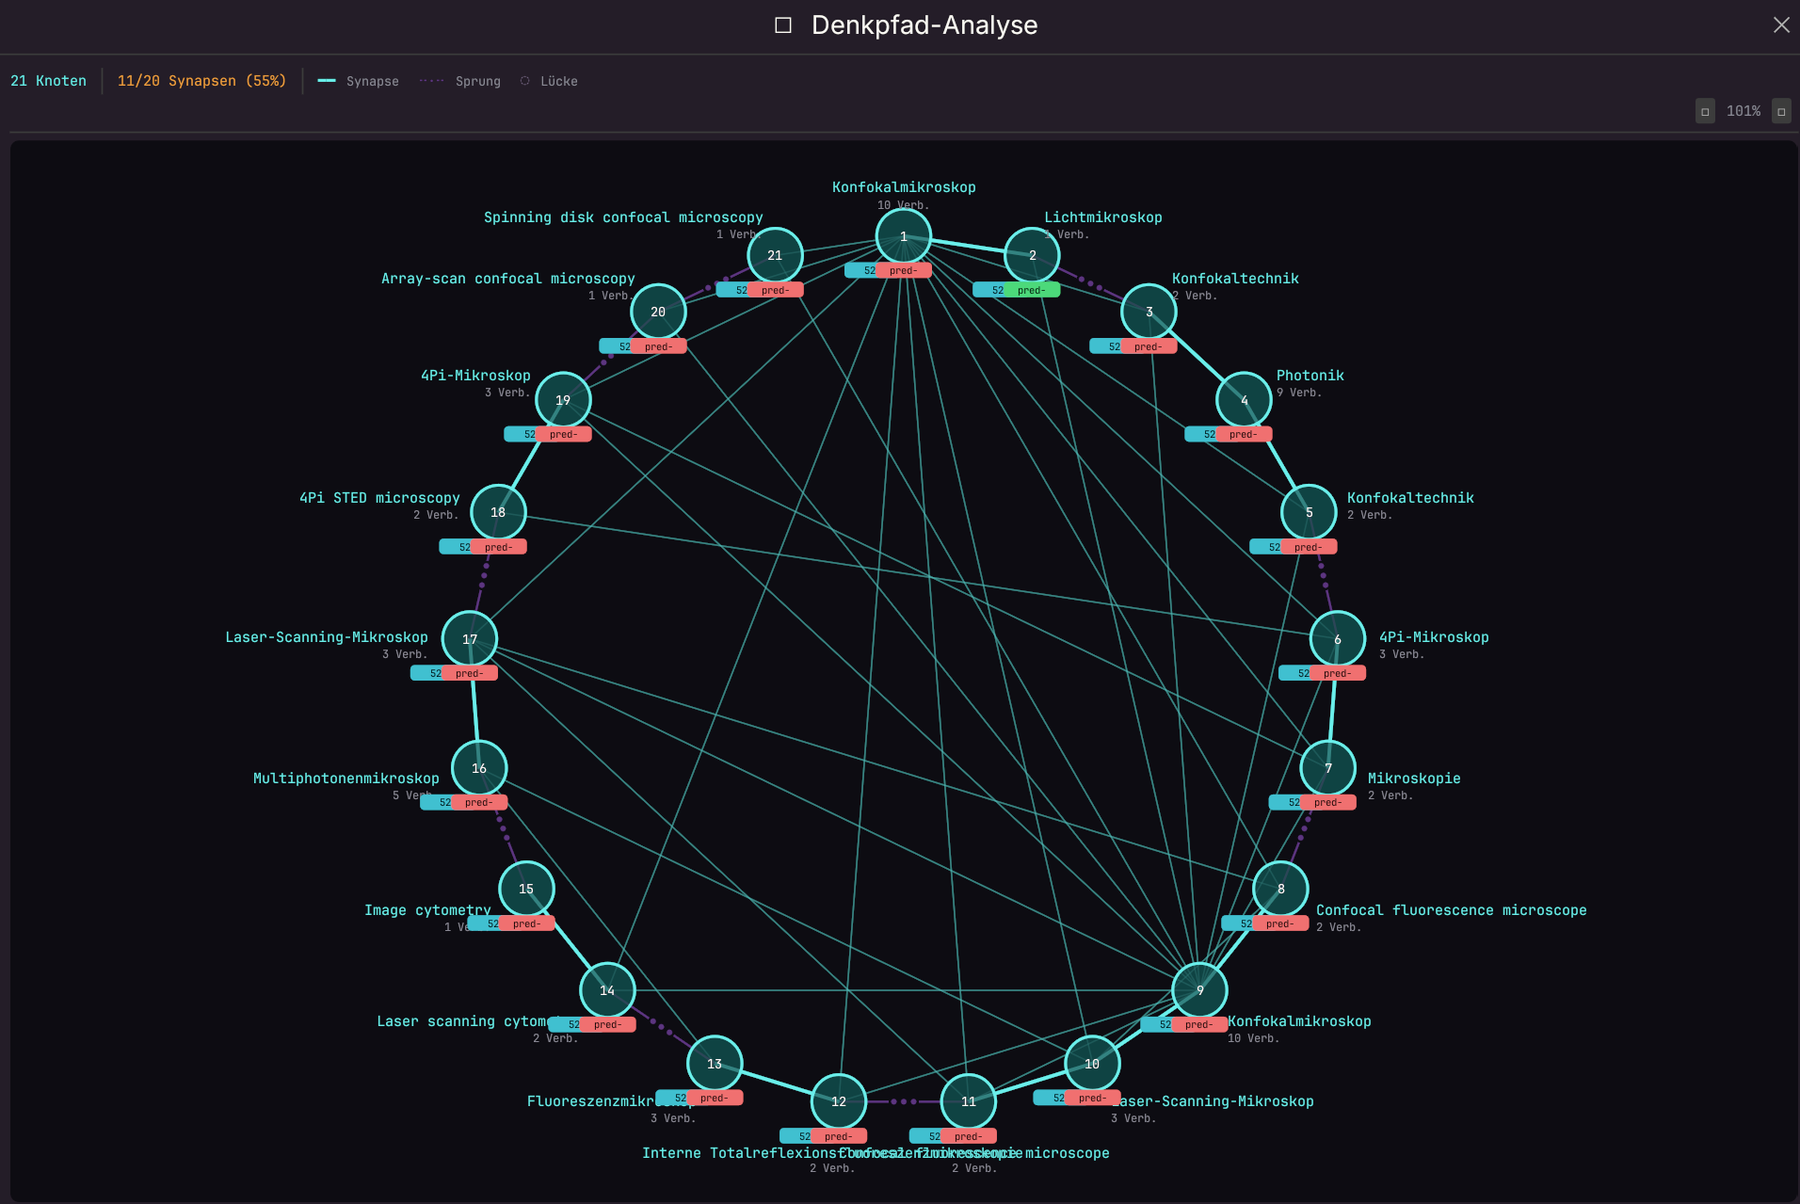Screen dimensions: 1800x1204
Task: Click graph node number 9
Action: click(x=1199, y=990)
